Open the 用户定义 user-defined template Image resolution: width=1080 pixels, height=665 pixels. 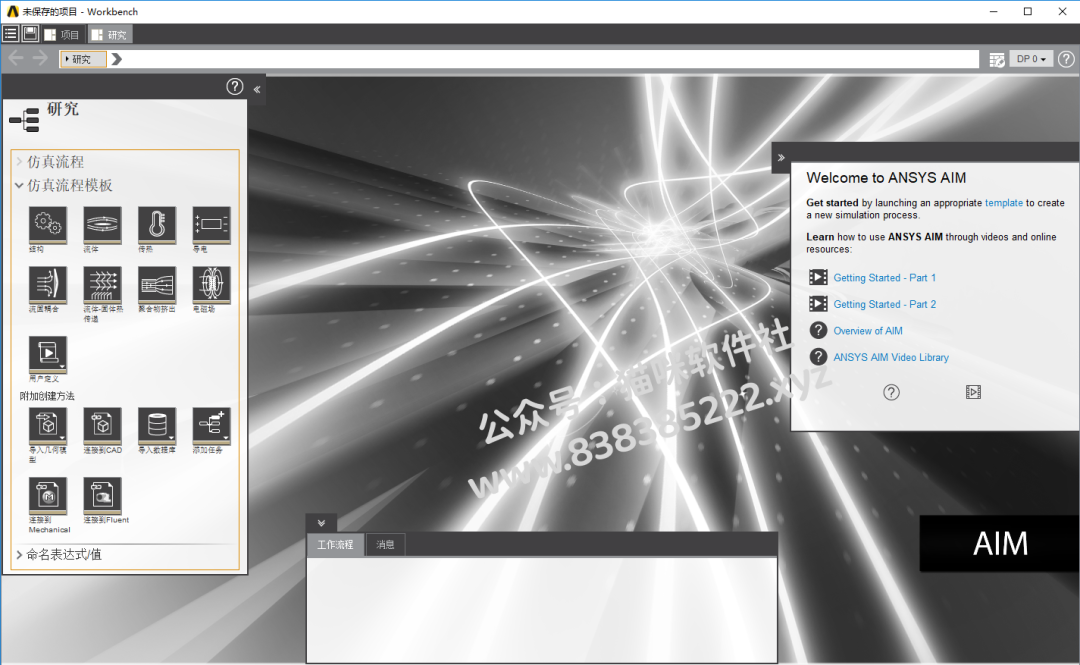[x=48, y=354]
